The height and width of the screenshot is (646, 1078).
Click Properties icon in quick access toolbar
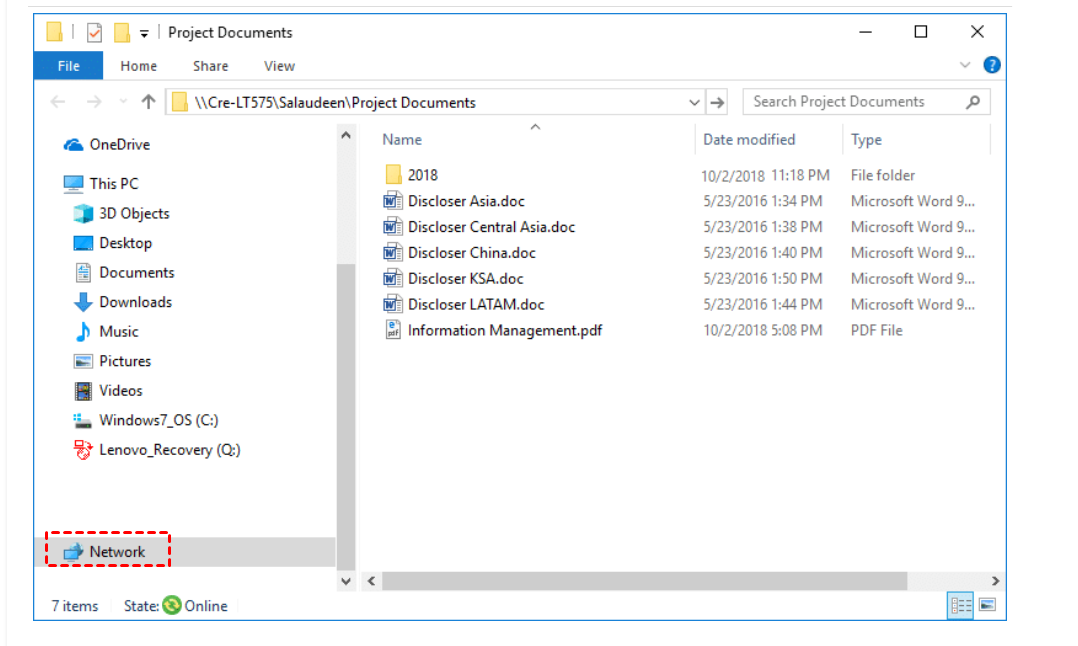click(95, 33)
